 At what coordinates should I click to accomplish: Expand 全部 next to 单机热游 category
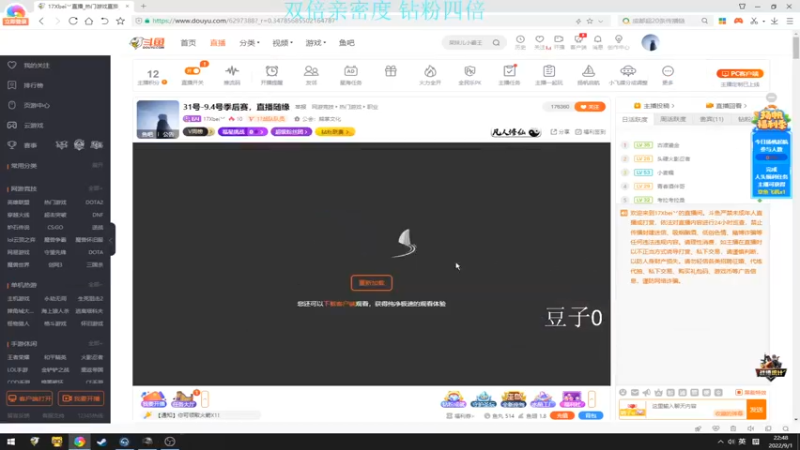95,285
